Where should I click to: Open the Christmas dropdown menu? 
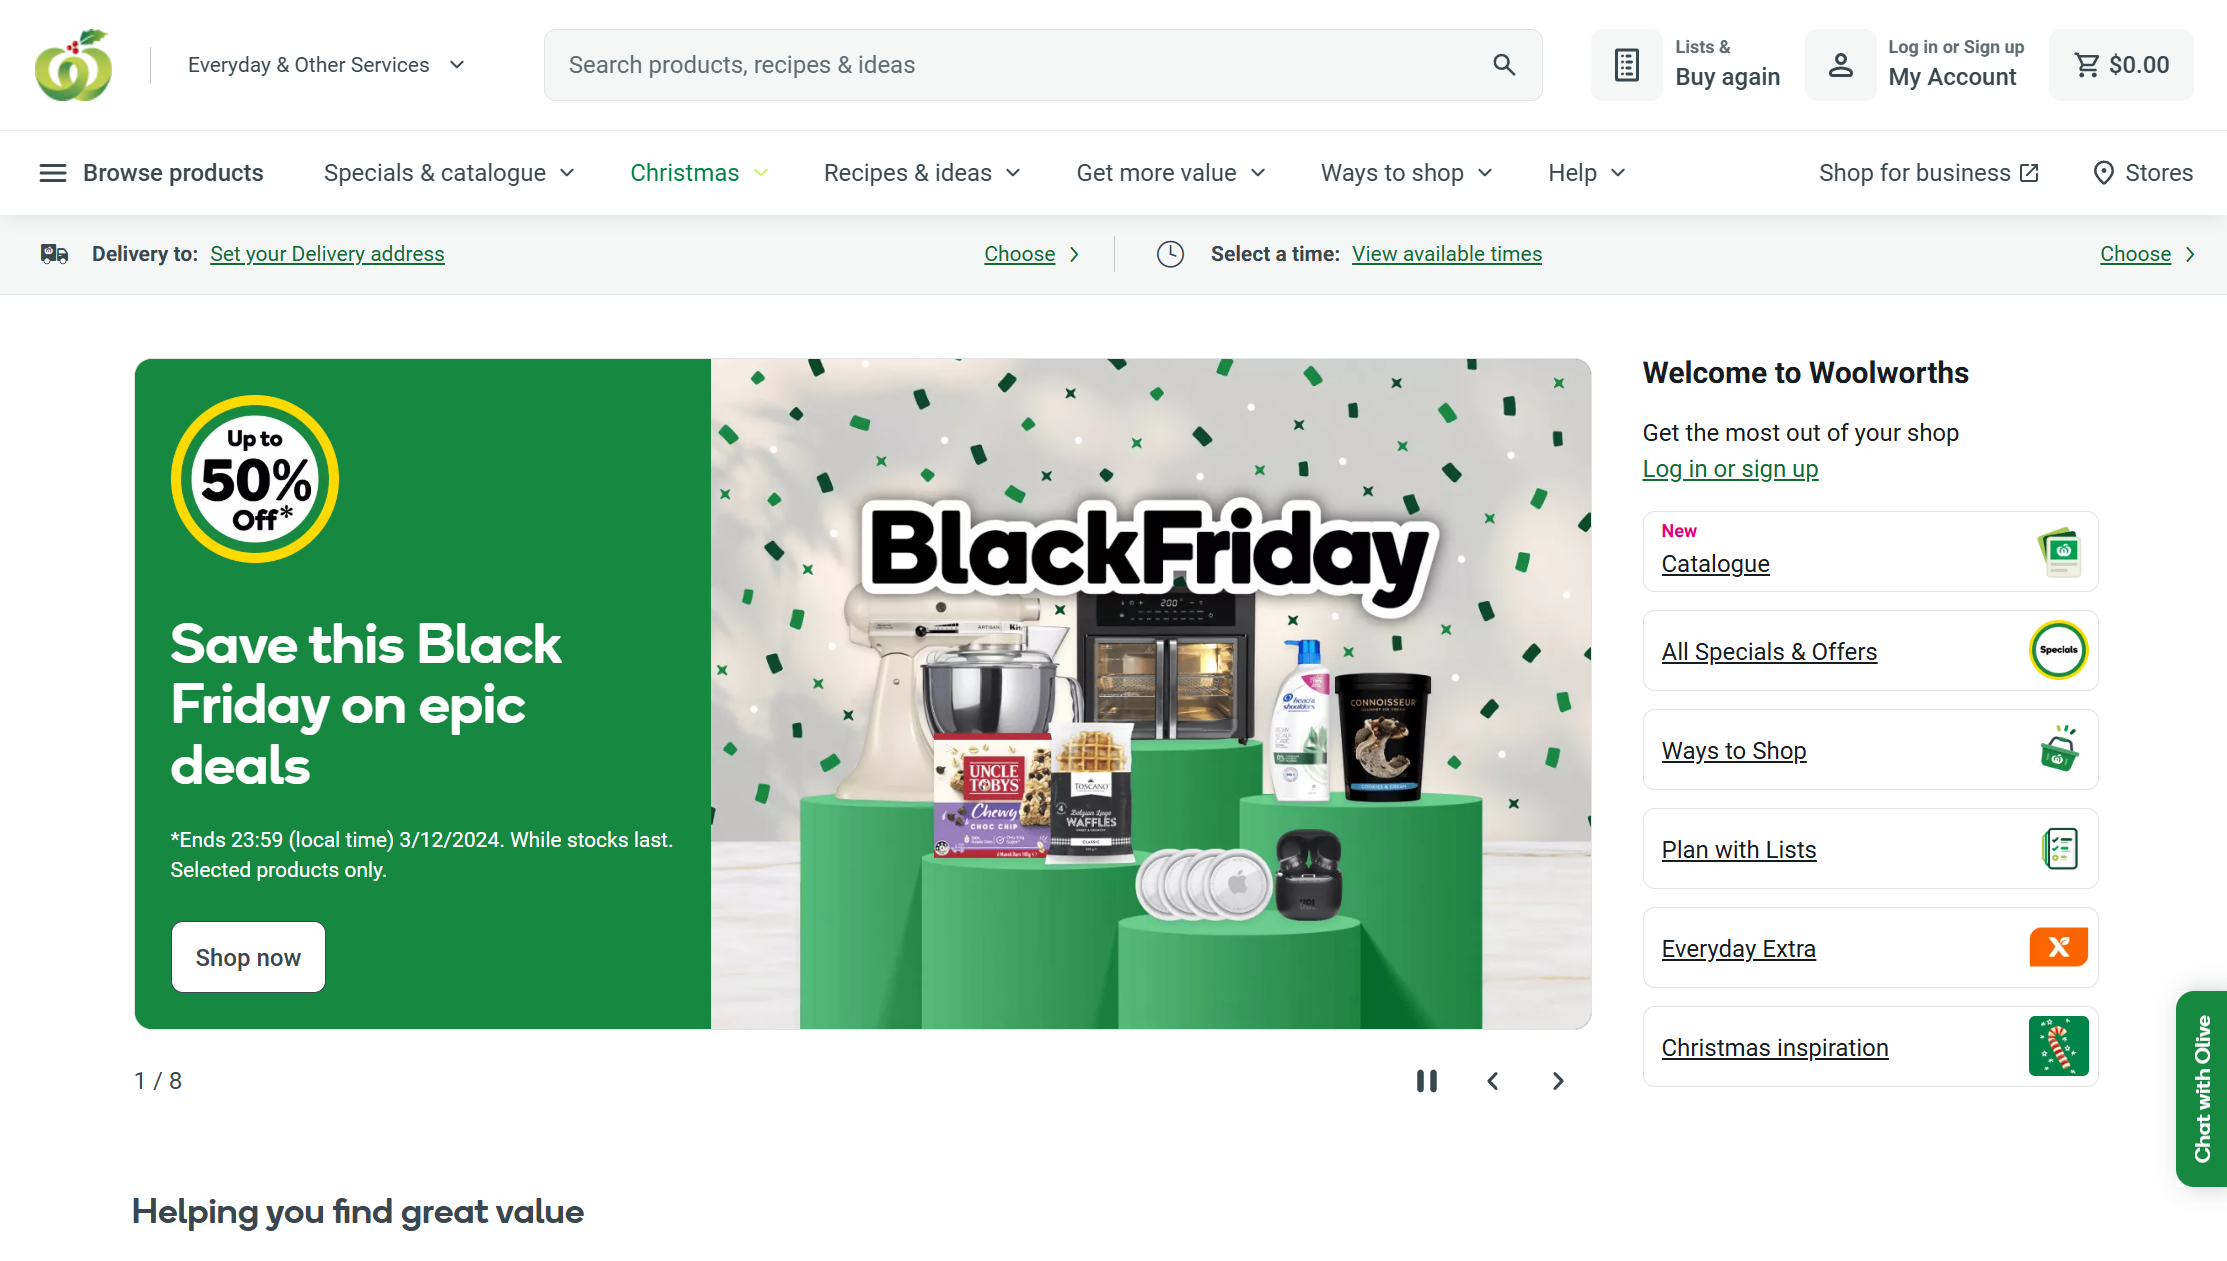(x=699, y=173)
